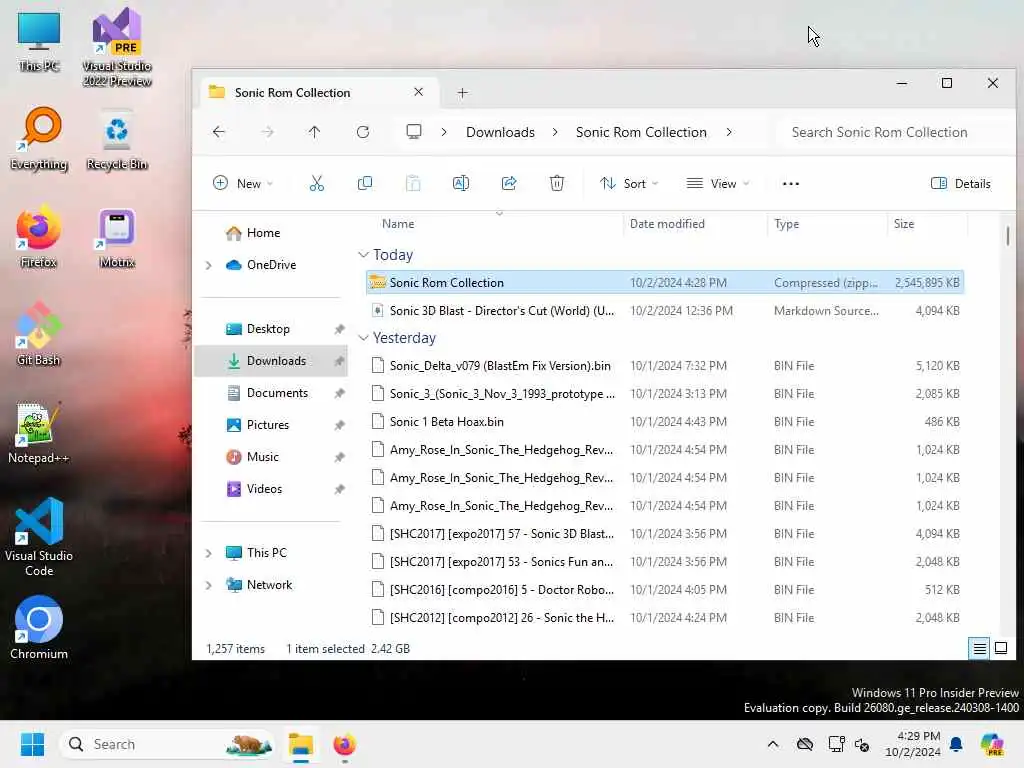Show hidden system tray icons

click(773, 744)
